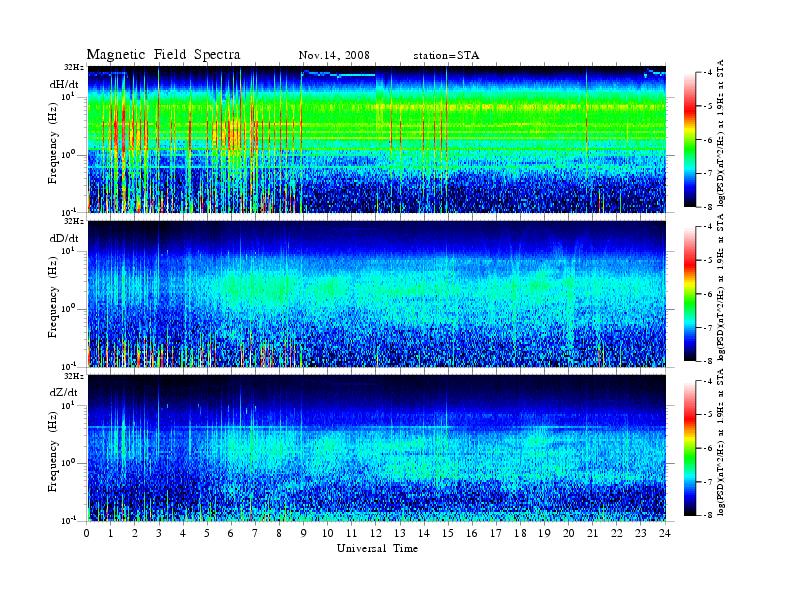
Task: Click the log(PSD) scale label beside the dZ/dt color bar
Action: click(x=721, y=442)
